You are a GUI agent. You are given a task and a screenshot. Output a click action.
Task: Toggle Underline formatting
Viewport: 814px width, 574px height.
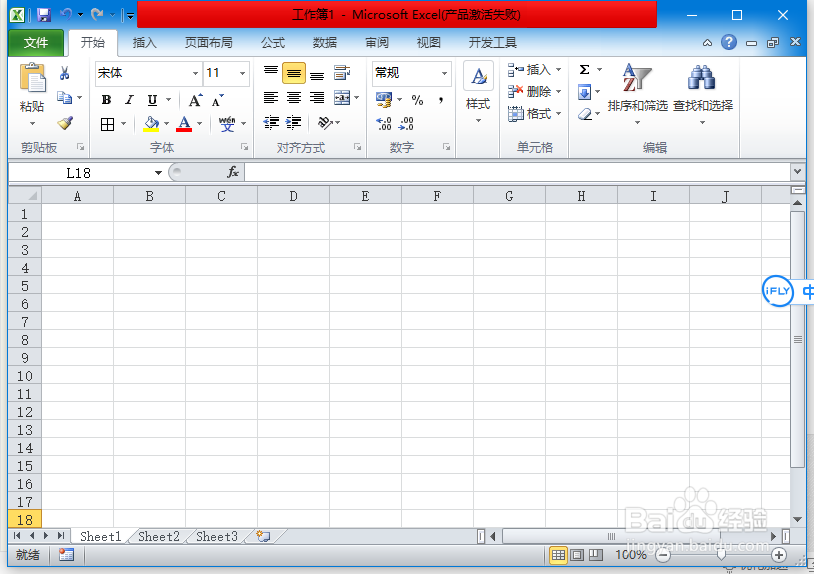pyautogui.click(x=152, y=100)
